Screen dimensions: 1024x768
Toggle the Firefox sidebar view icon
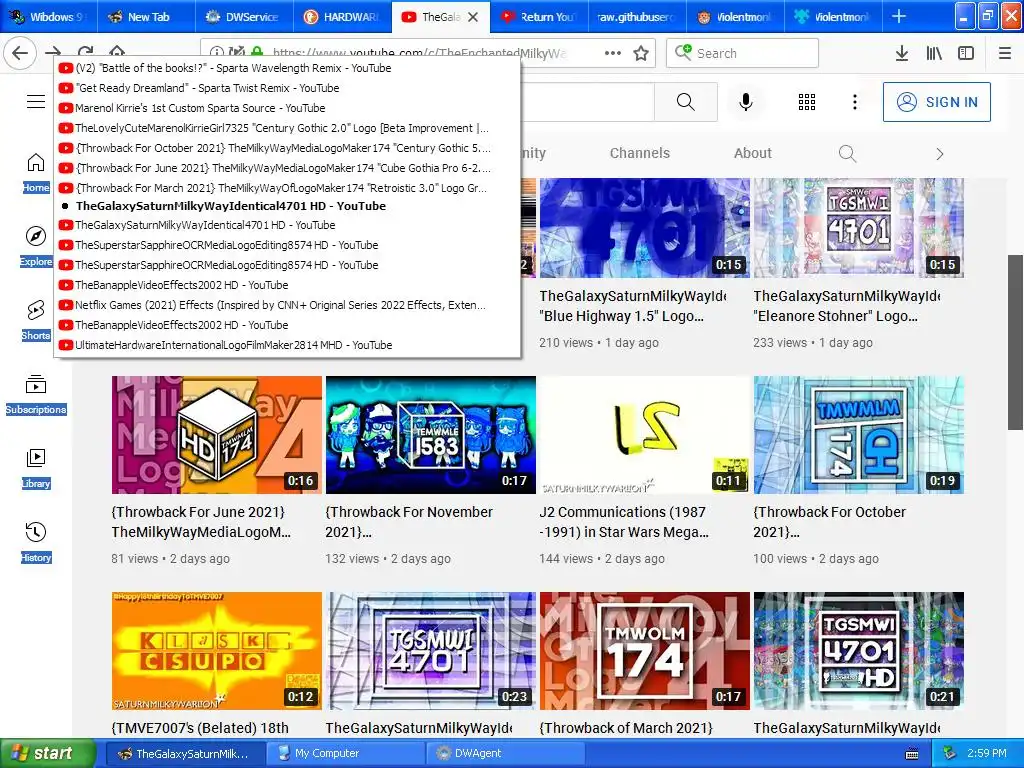coord(966,54)
